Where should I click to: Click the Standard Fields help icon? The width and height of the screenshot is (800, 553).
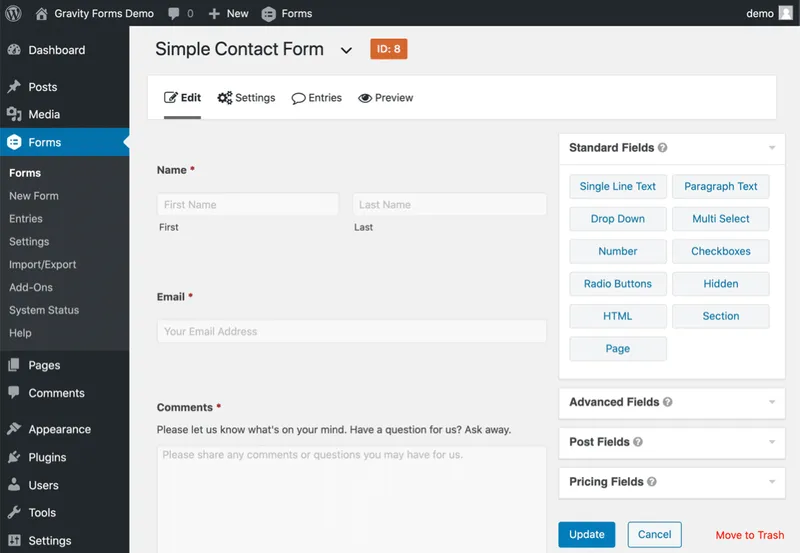[x=663, y=148]
